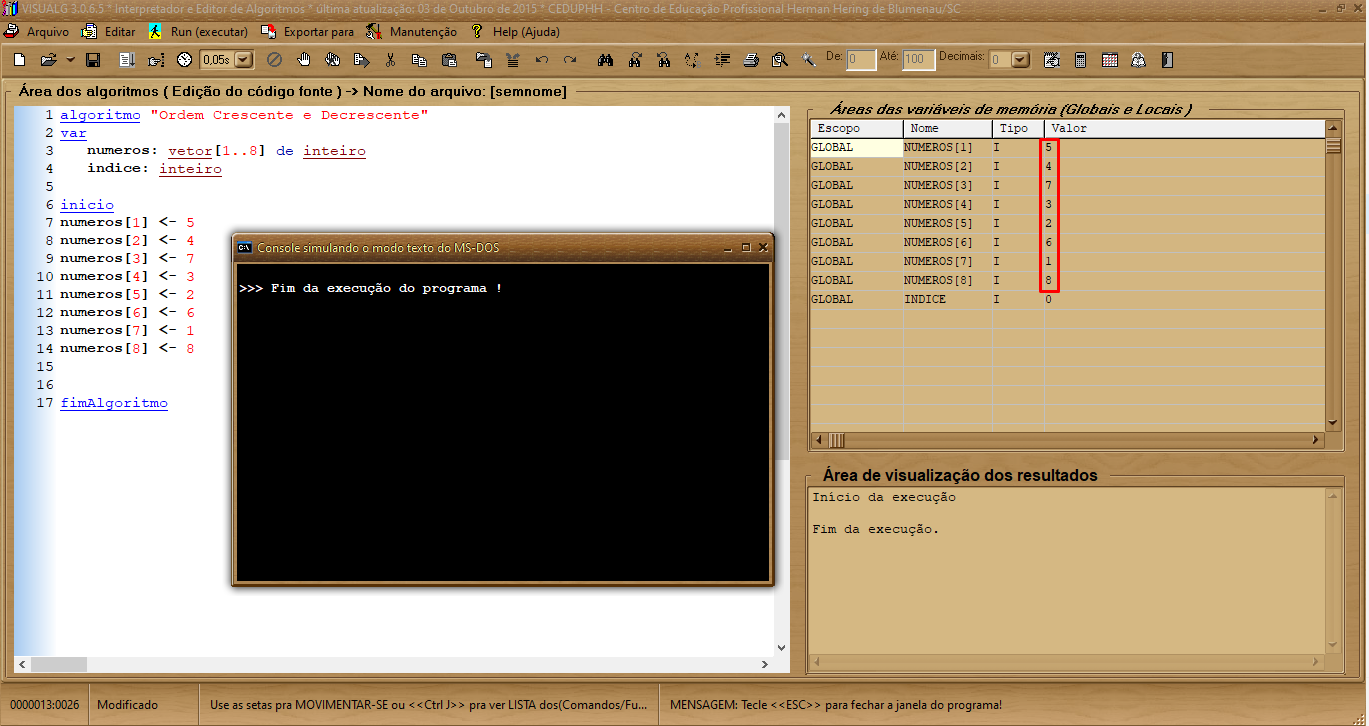Click the binoculars replace icon
The image size is (1369, 726).
pyautogui.click(x=664, y=60)
